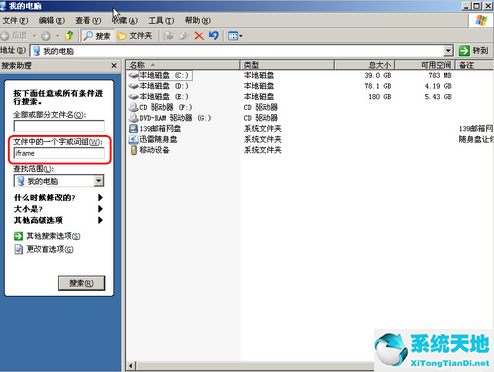Expand 'What size is it' (大小是?) option
The height and width of the screenshot is (372, 494).
58,209
